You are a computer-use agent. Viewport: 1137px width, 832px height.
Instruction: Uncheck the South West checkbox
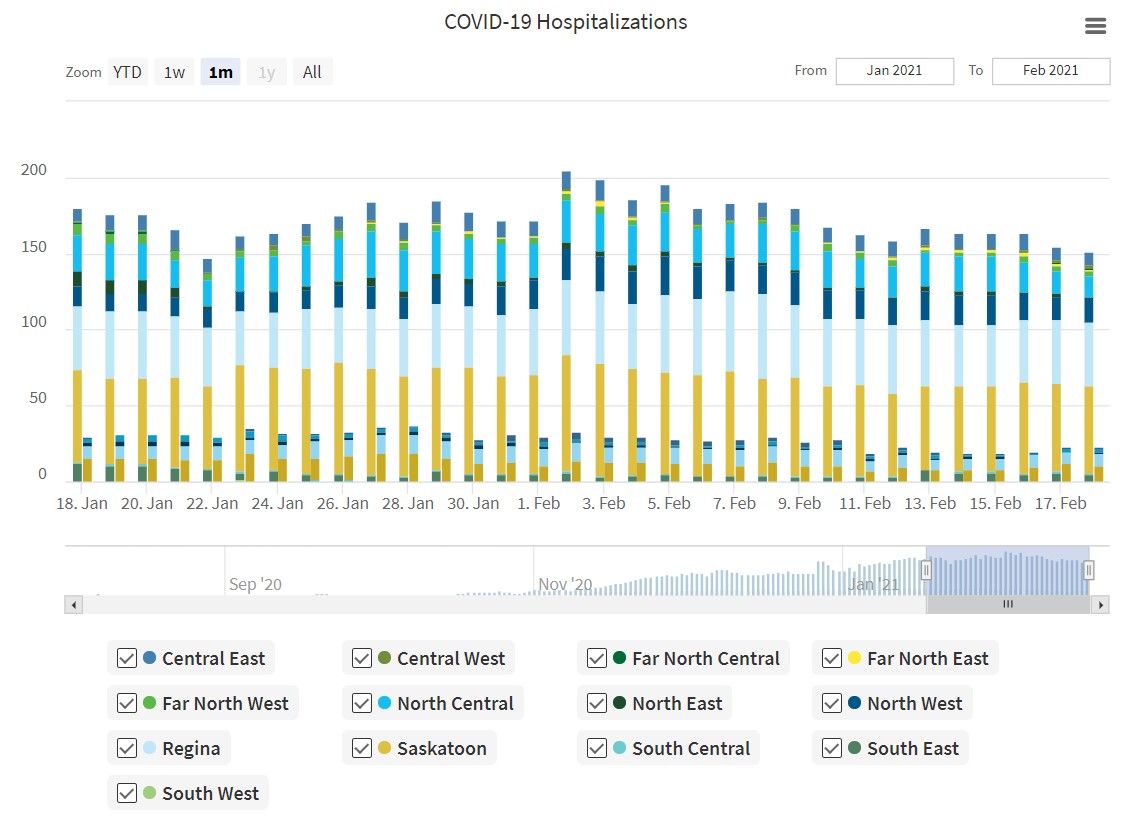click(127, 794)
